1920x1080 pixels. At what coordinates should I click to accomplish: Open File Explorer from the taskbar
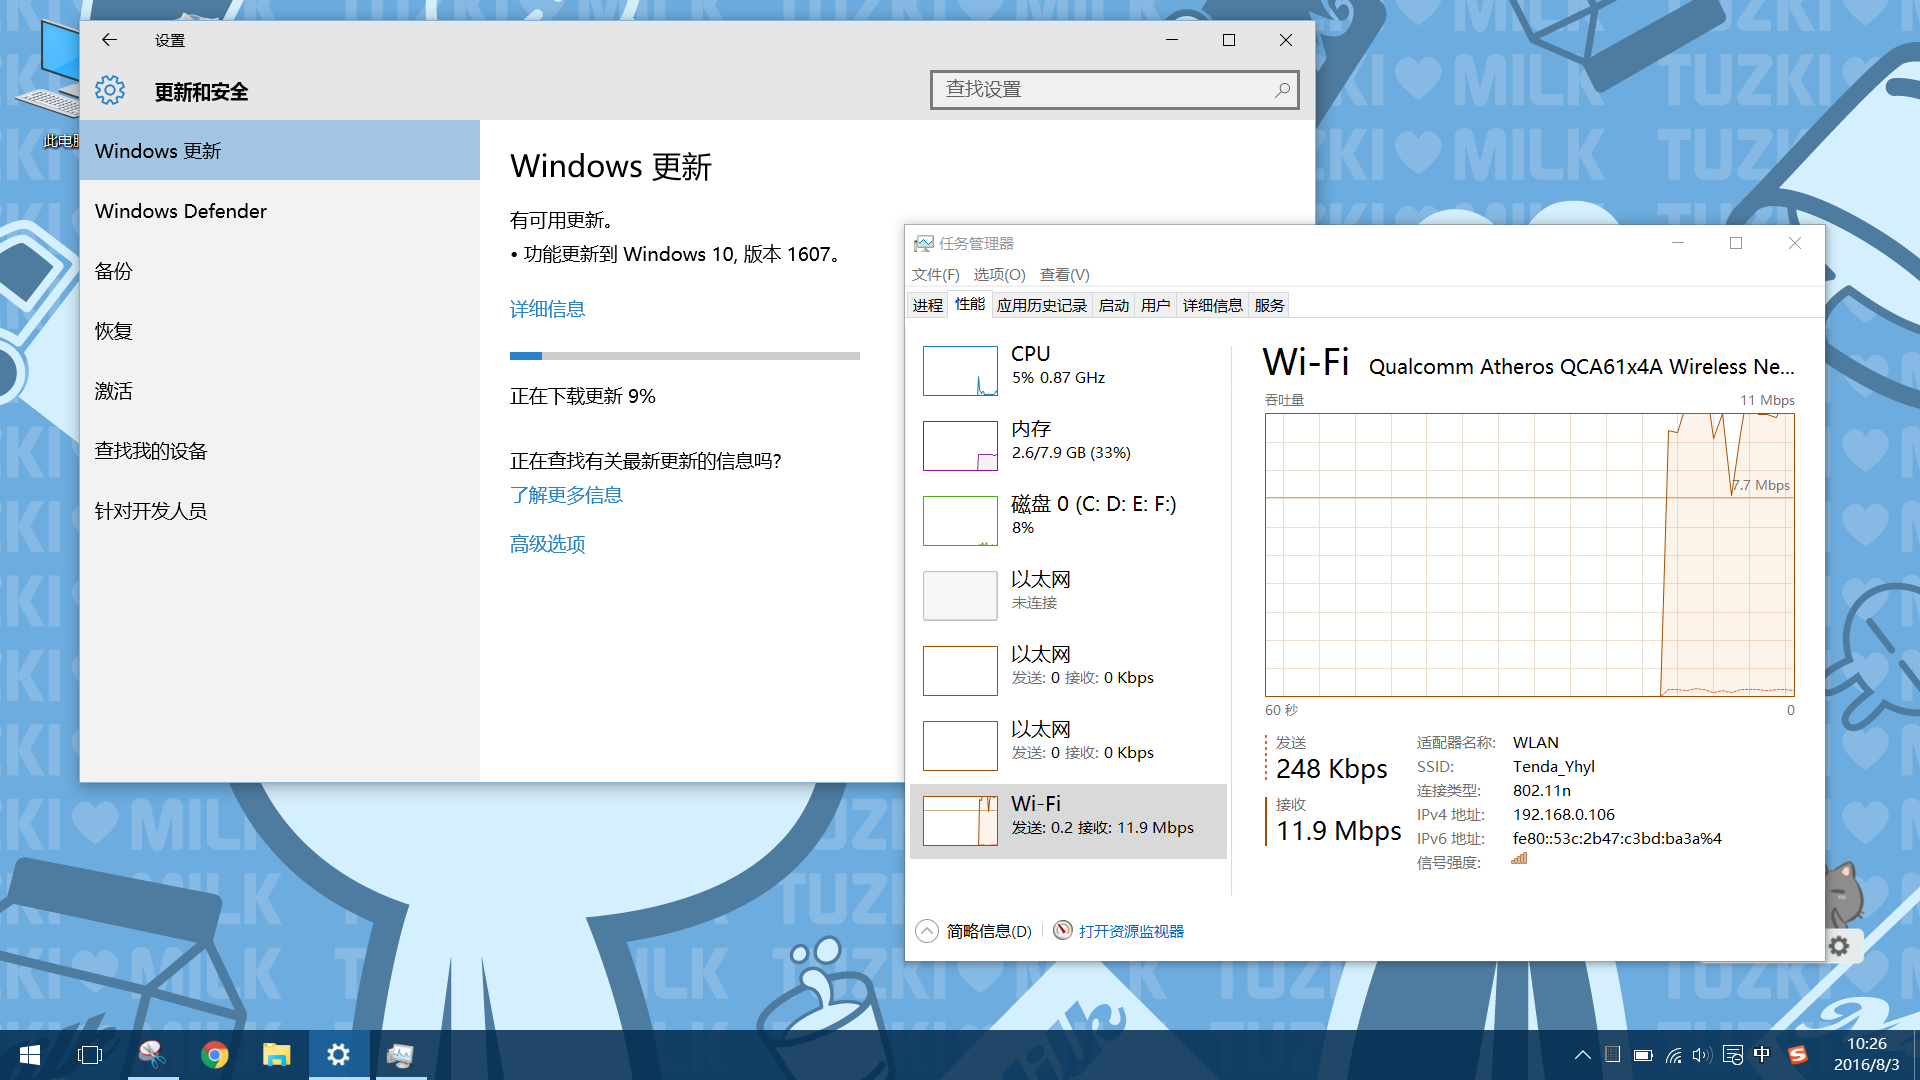[276, 1055]
